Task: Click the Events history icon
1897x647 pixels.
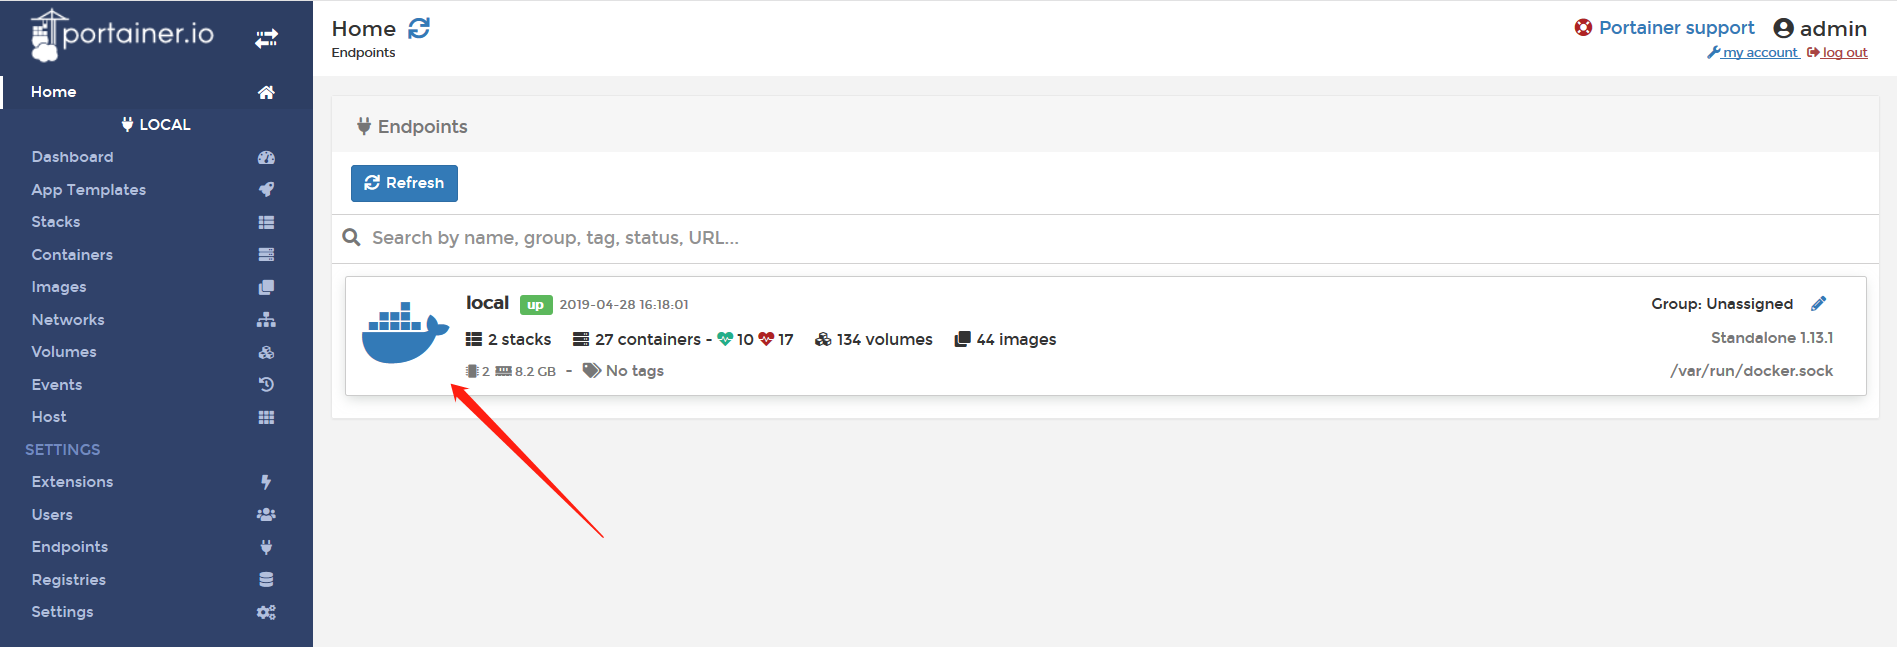Action: pos(266,384)
